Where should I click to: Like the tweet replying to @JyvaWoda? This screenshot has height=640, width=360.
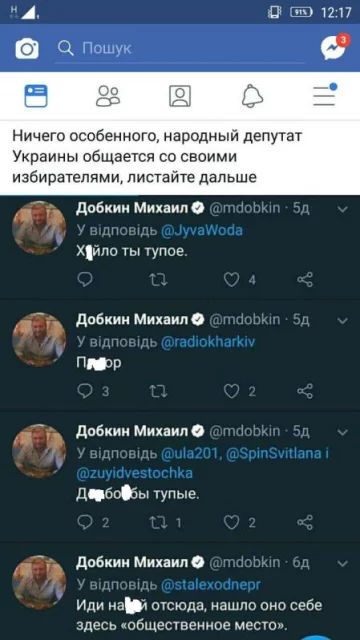point(231,280)
